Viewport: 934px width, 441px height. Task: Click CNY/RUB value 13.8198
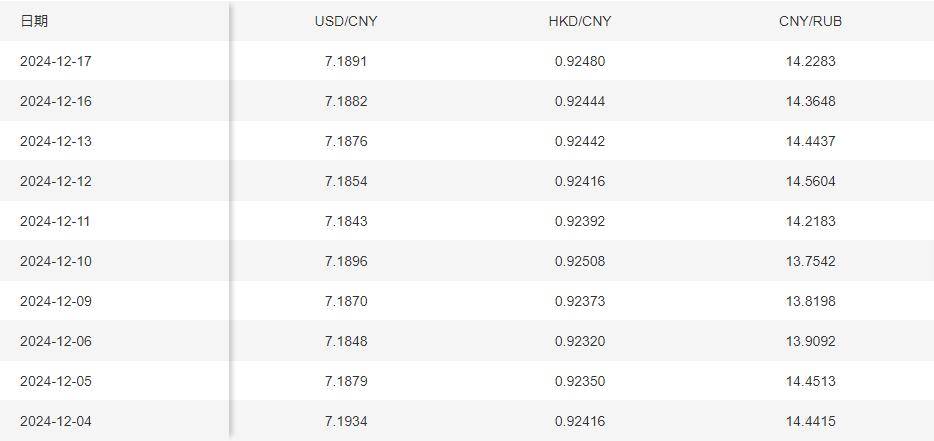[x=810, y=301]
